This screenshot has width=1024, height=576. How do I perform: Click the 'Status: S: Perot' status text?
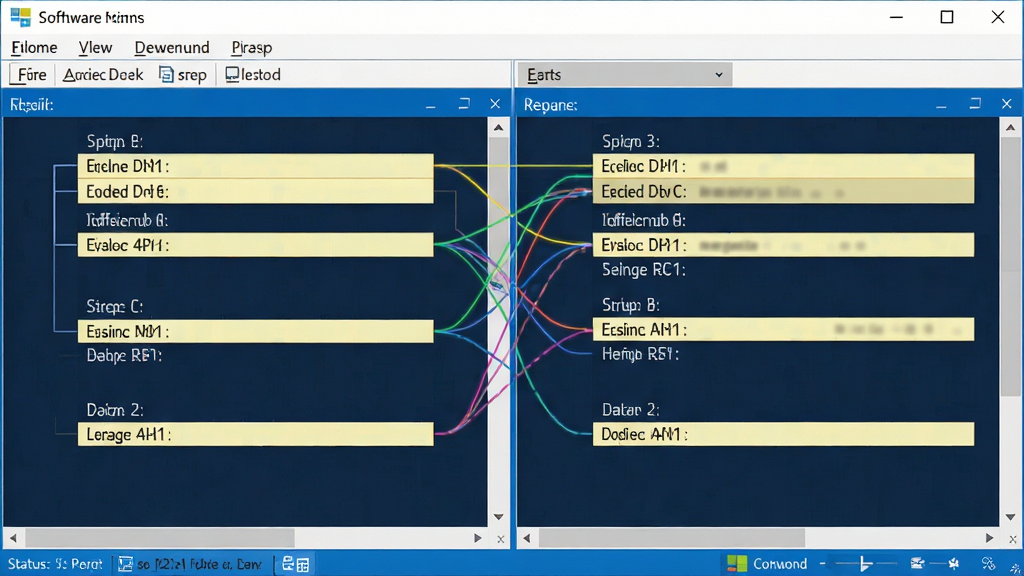pos(56,564)
